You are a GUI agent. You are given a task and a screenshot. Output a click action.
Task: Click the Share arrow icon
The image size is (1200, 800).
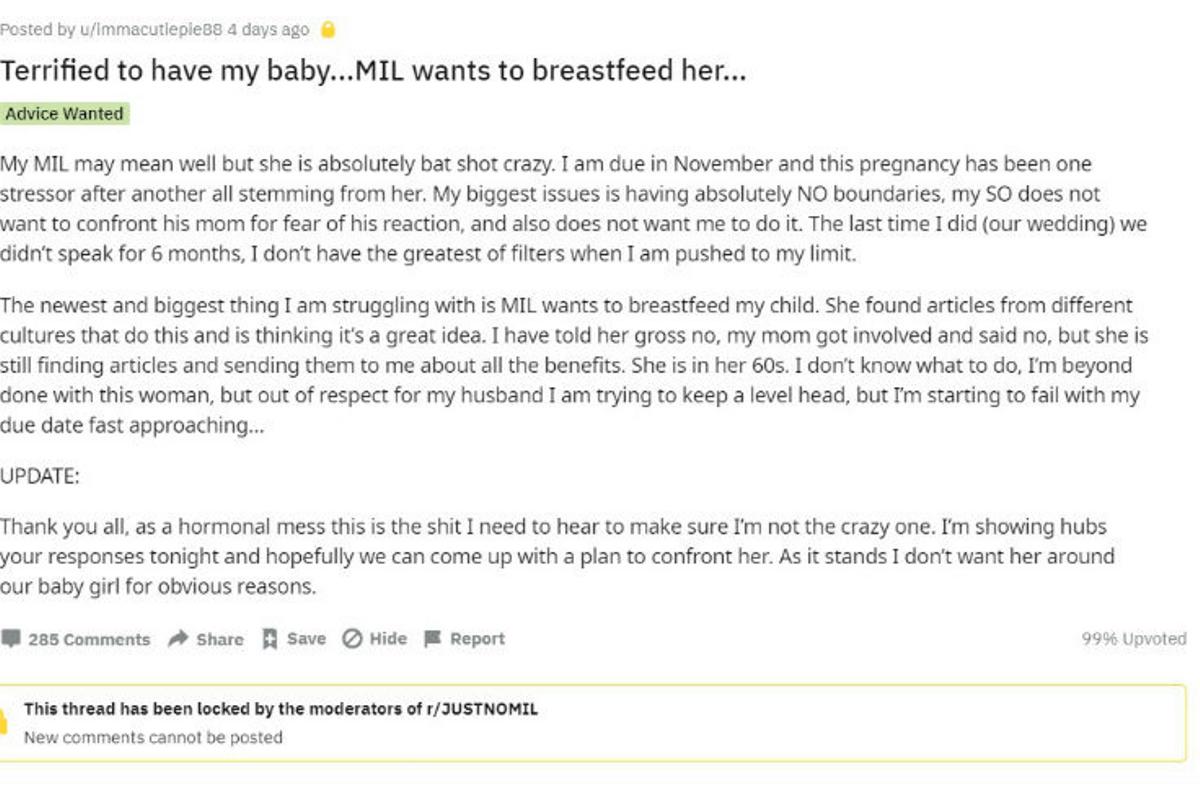point(179,639)
